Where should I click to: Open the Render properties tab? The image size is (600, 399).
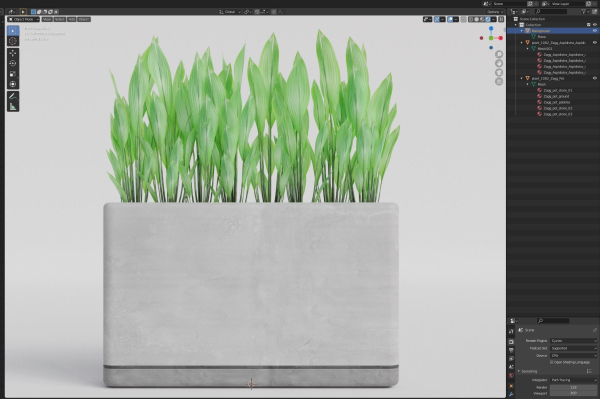pos(511,342)
